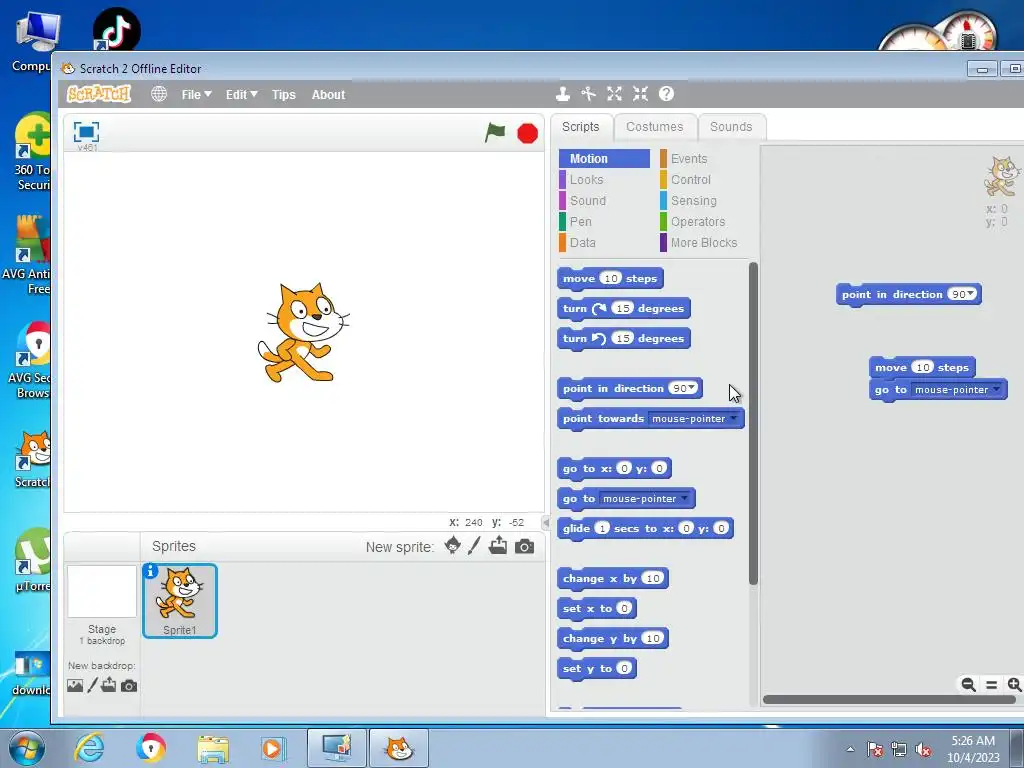Upload a backdrop from file
The height and width of the screenshot is (768, 1024).
click(x=109, y=685)
